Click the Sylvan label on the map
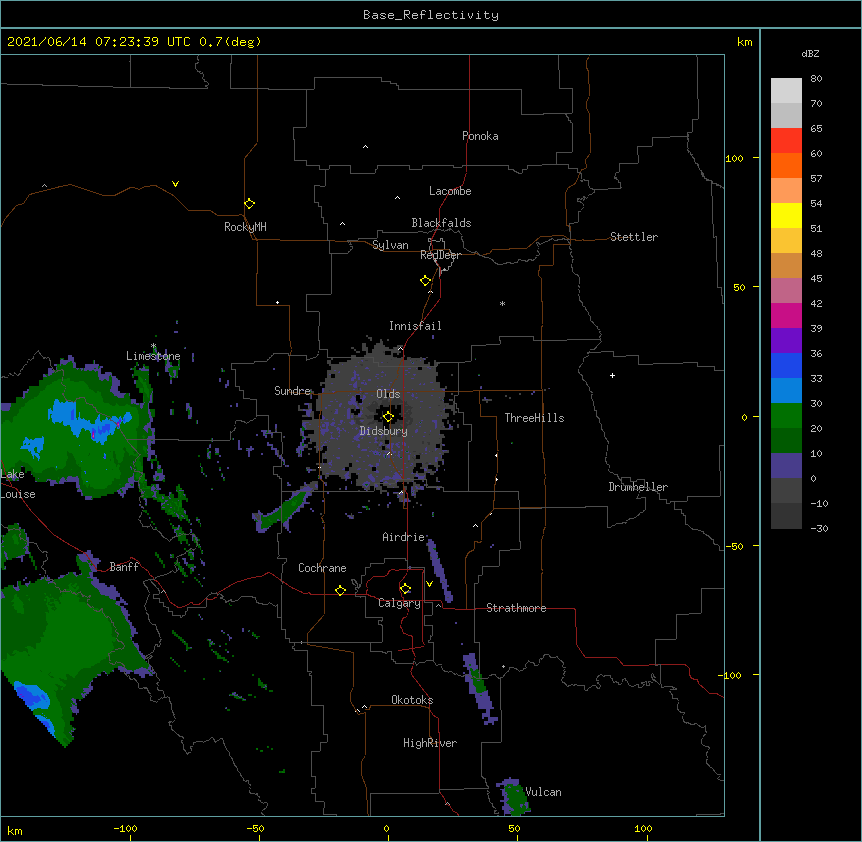The height and width of the screenshot is (842, 862). (390, 245)
